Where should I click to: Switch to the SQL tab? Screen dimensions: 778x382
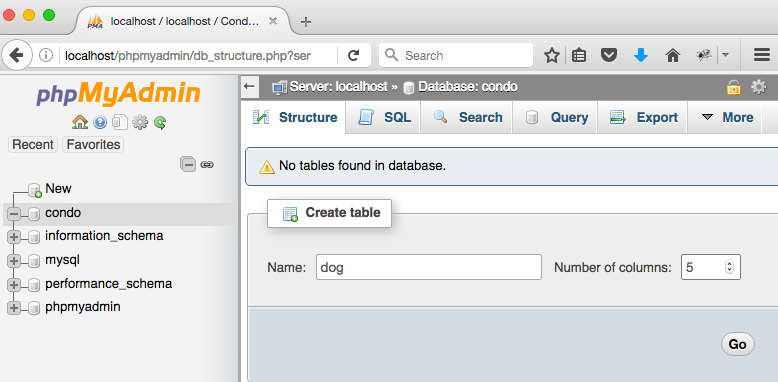coord(384,118)
